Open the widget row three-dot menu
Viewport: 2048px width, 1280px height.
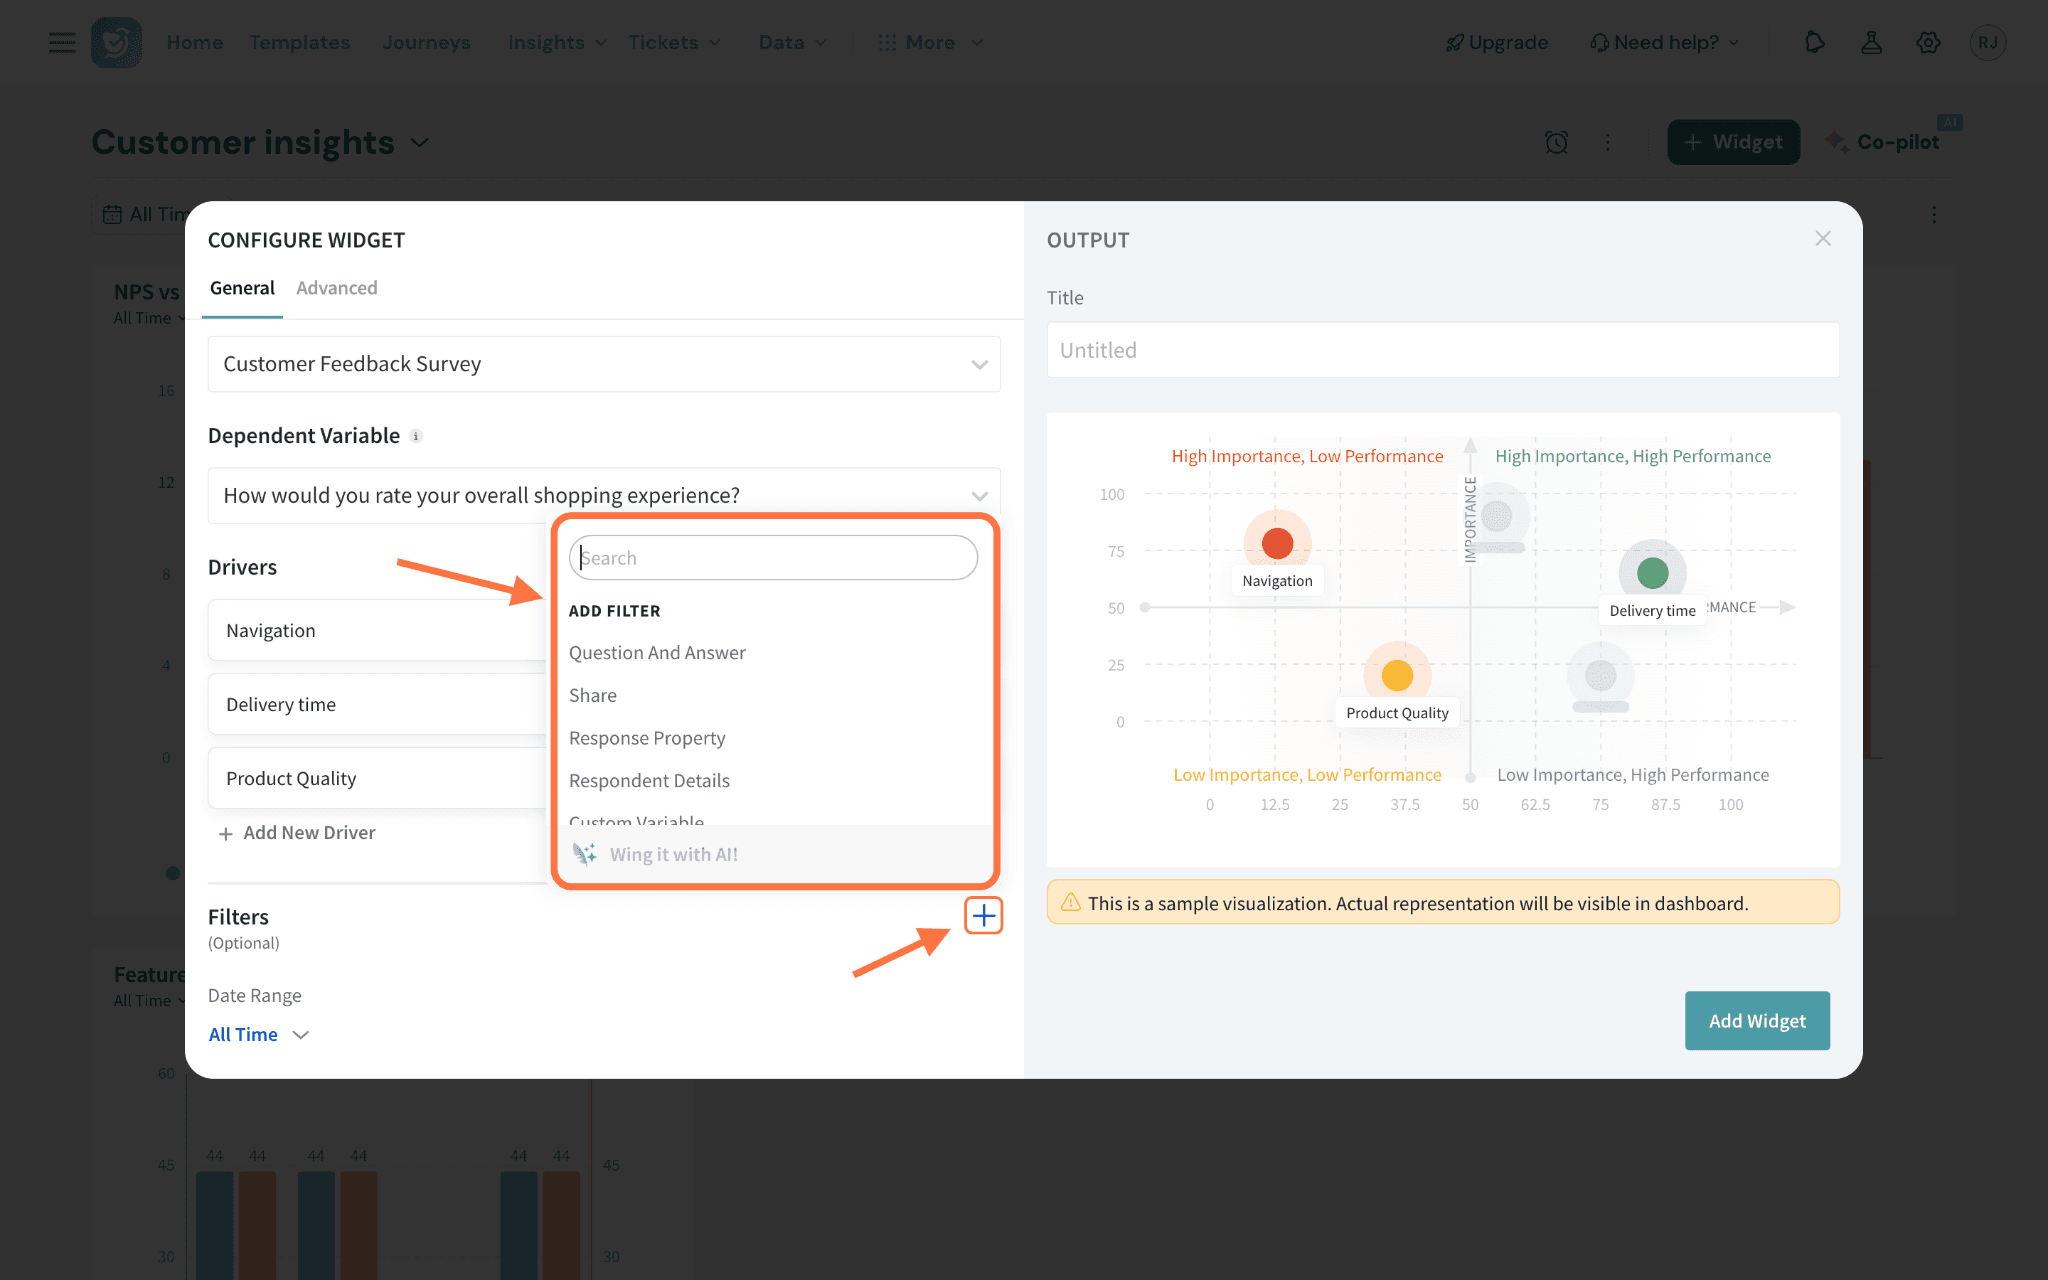click(x=1934, y=215)
